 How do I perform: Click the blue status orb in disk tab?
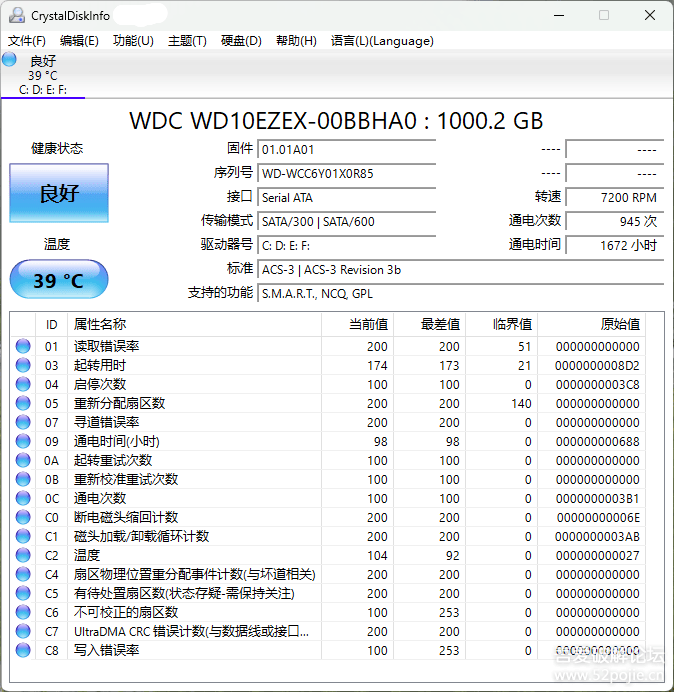(x=9, y=59)
